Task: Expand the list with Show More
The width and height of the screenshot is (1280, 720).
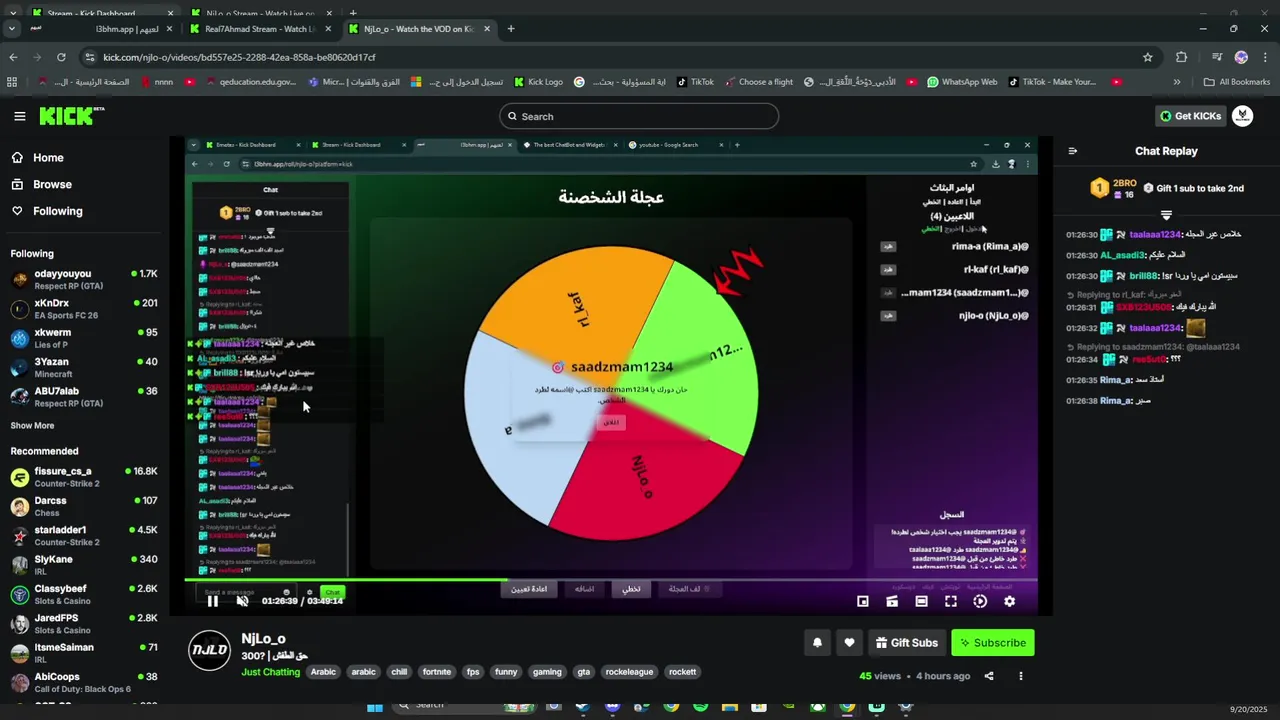Action: [33, 426]
